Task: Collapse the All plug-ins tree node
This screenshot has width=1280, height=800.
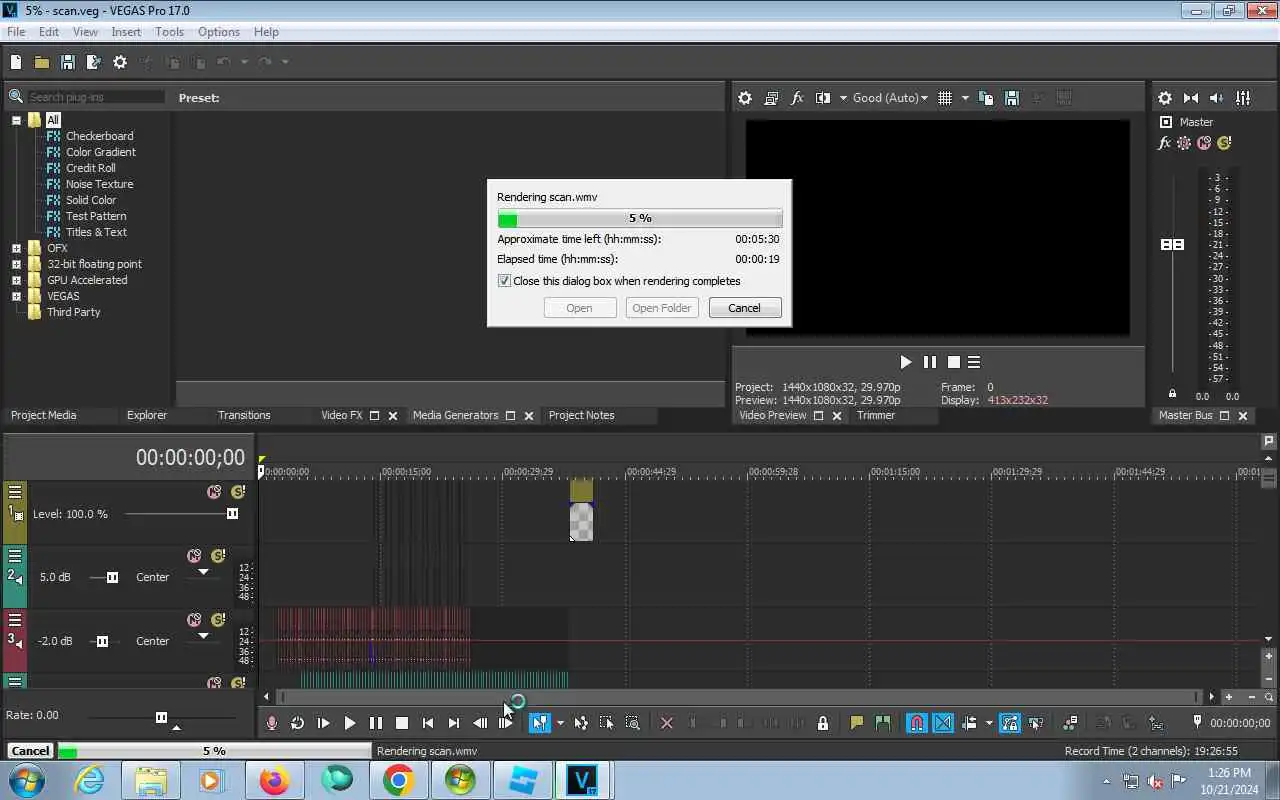Action: click(x=16, y=120)
